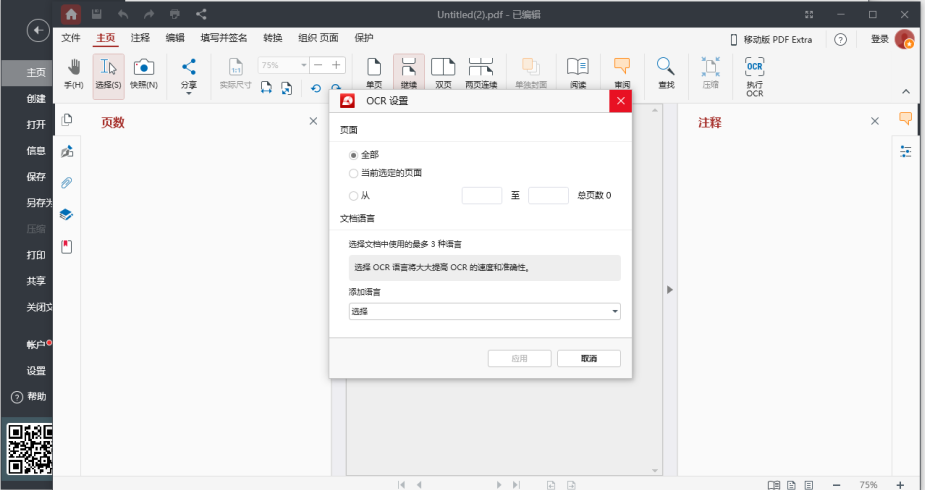This screenshot has width=925, height=490.
Task: Open the attachments paperclip panel
Action: [x=67, y=183]
